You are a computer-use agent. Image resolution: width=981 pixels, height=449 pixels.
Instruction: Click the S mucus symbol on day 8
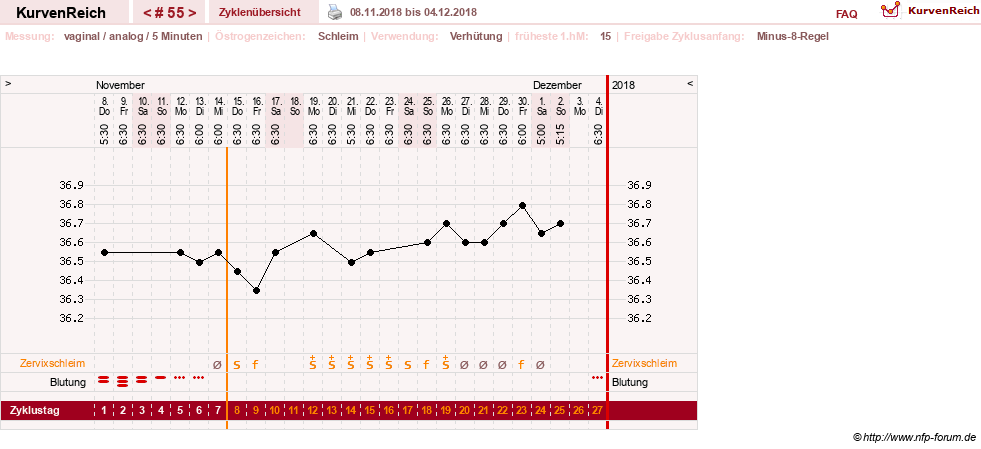(x=236, y=365)
